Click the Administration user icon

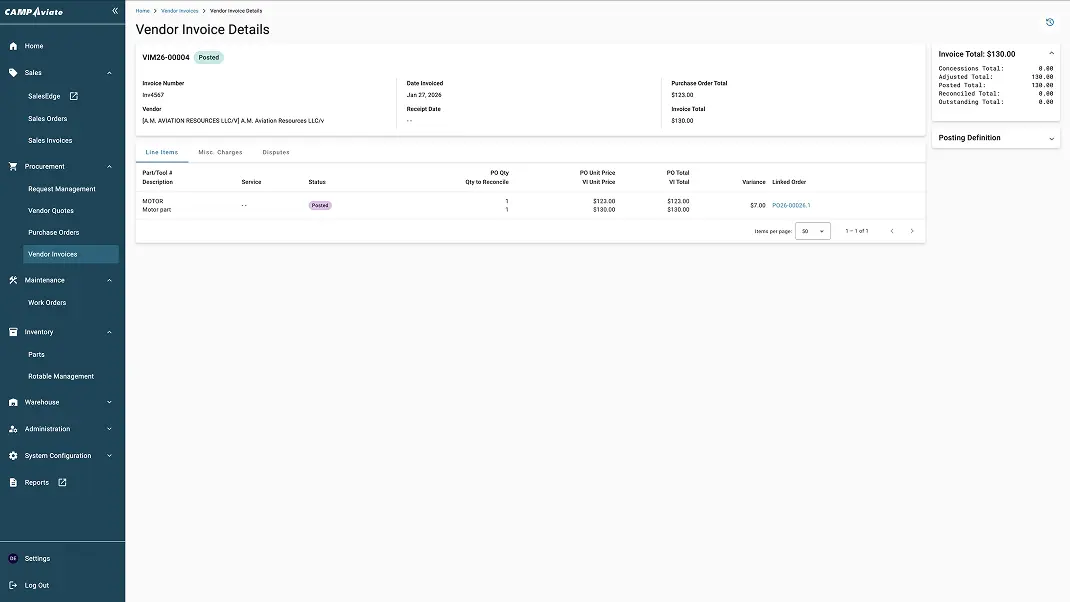(13, 429)
